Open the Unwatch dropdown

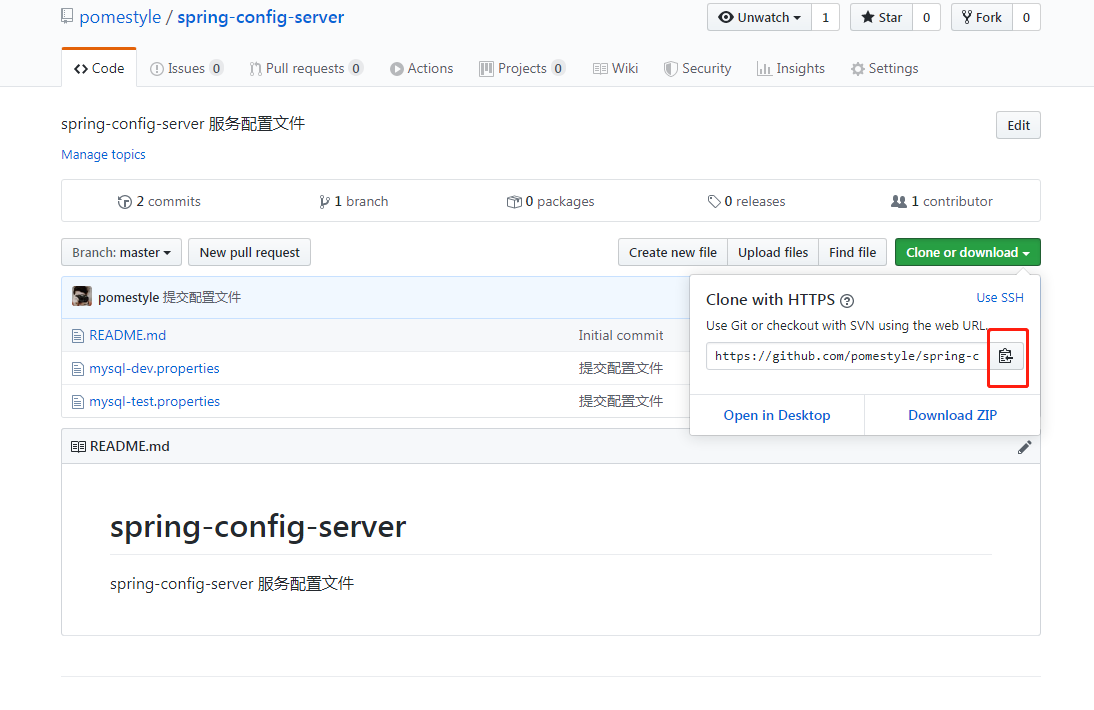coord(759,17)
